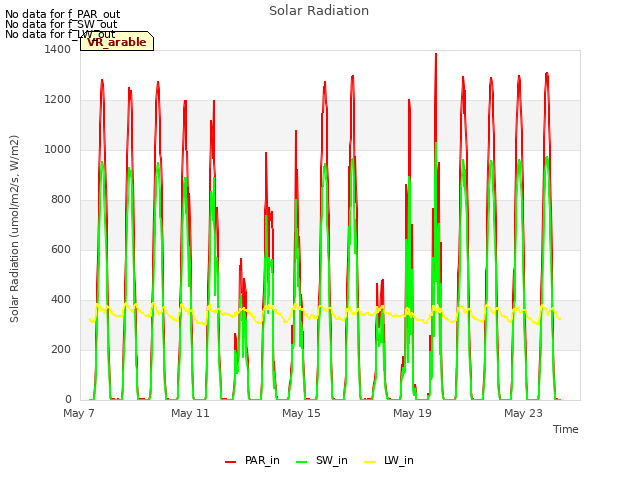Click the 1000 y-axis tick label
640x480 pixels.
[x=58, y=149]
